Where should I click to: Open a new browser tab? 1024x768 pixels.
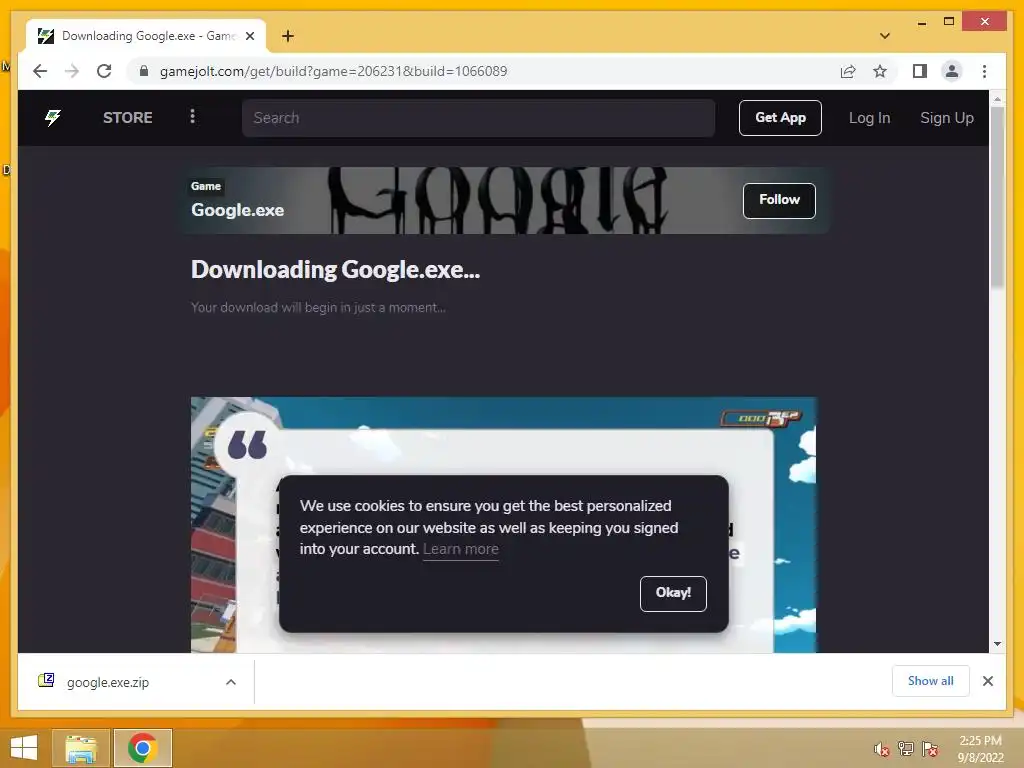(x=287, y=36)
